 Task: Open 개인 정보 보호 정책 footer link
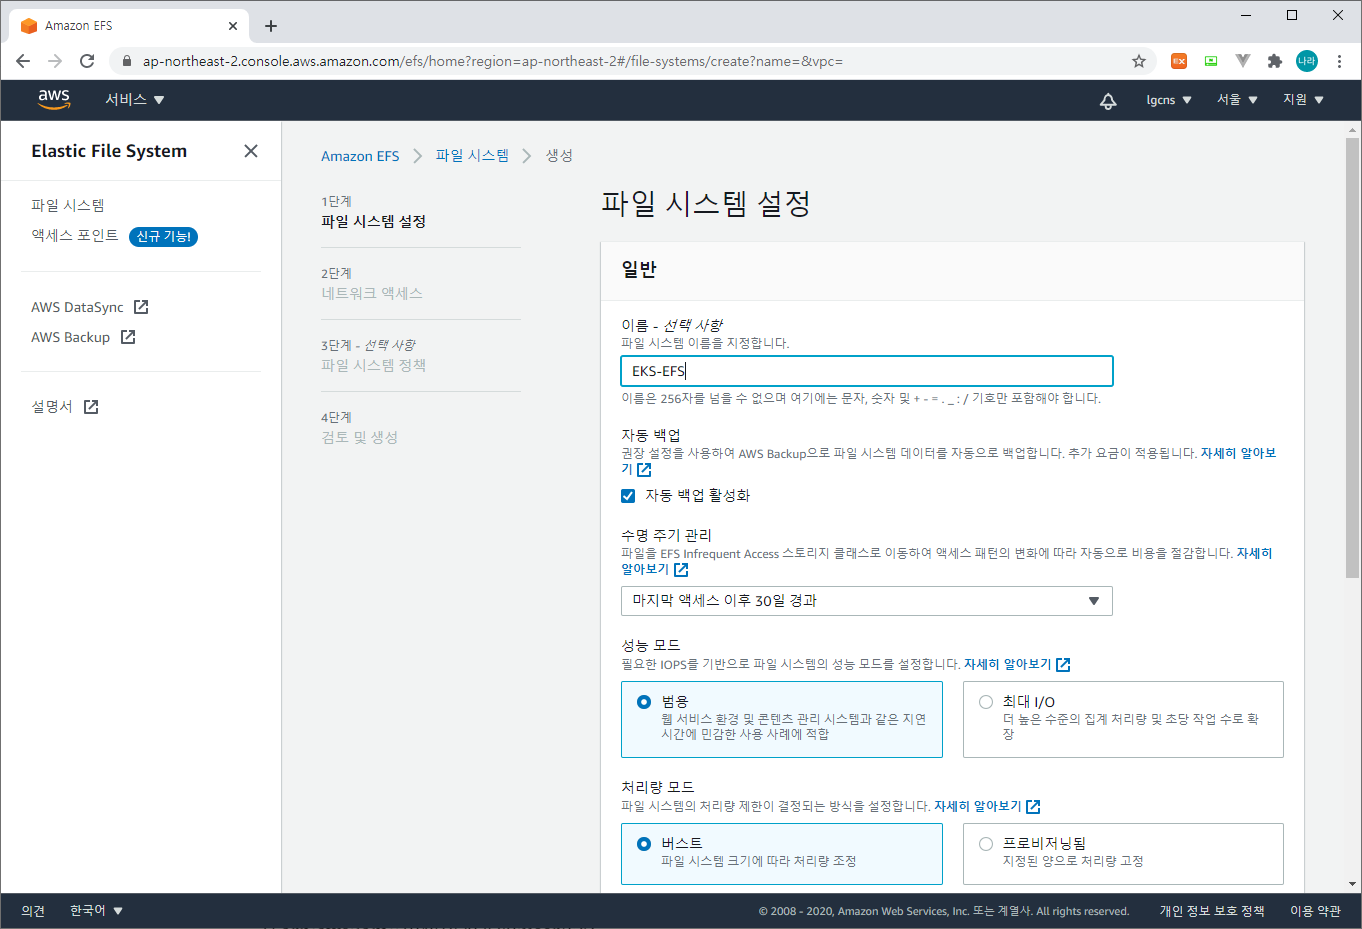pos(1212,911)
